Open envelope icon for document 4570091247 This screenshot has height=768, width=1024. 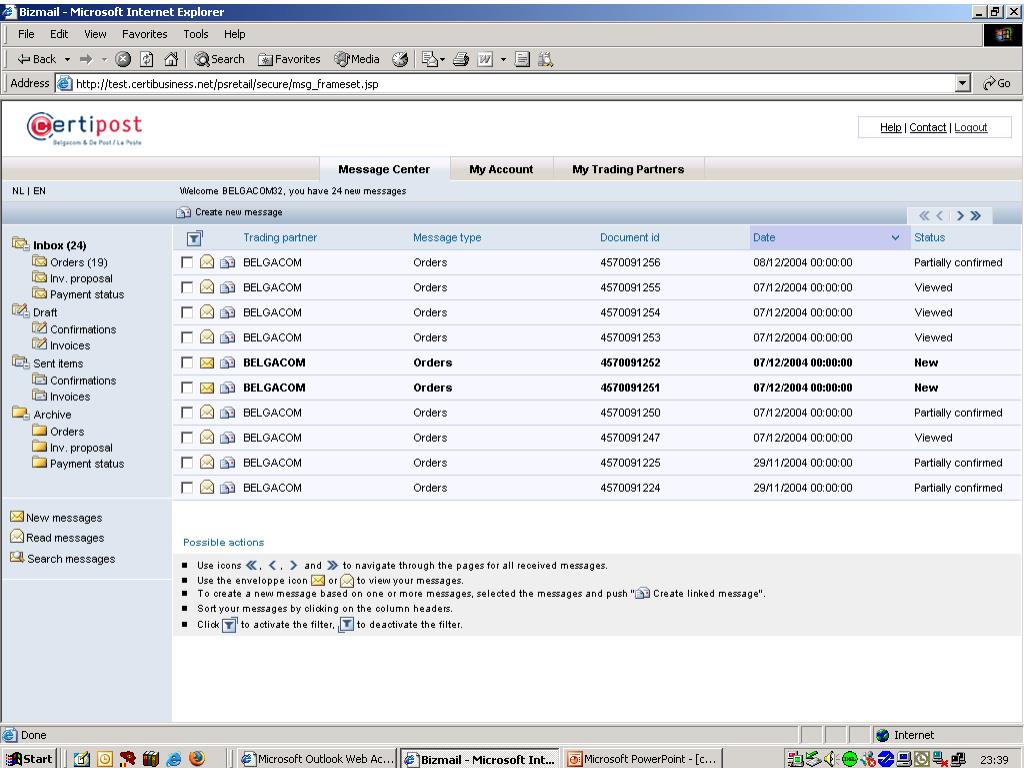tap(207, 438)
